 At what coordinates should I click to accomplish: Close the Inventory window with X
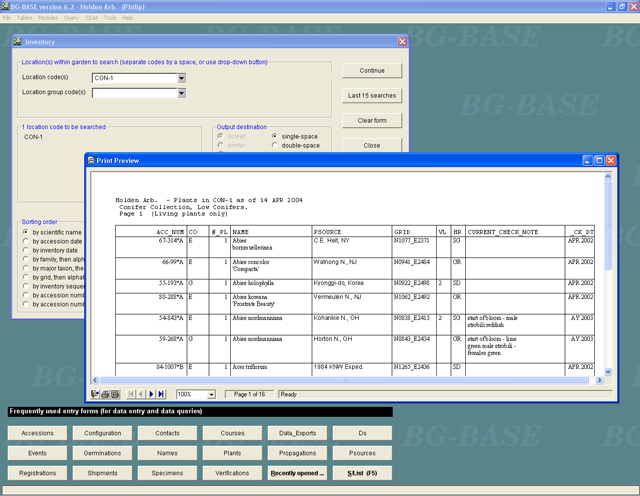click(402, 42)
